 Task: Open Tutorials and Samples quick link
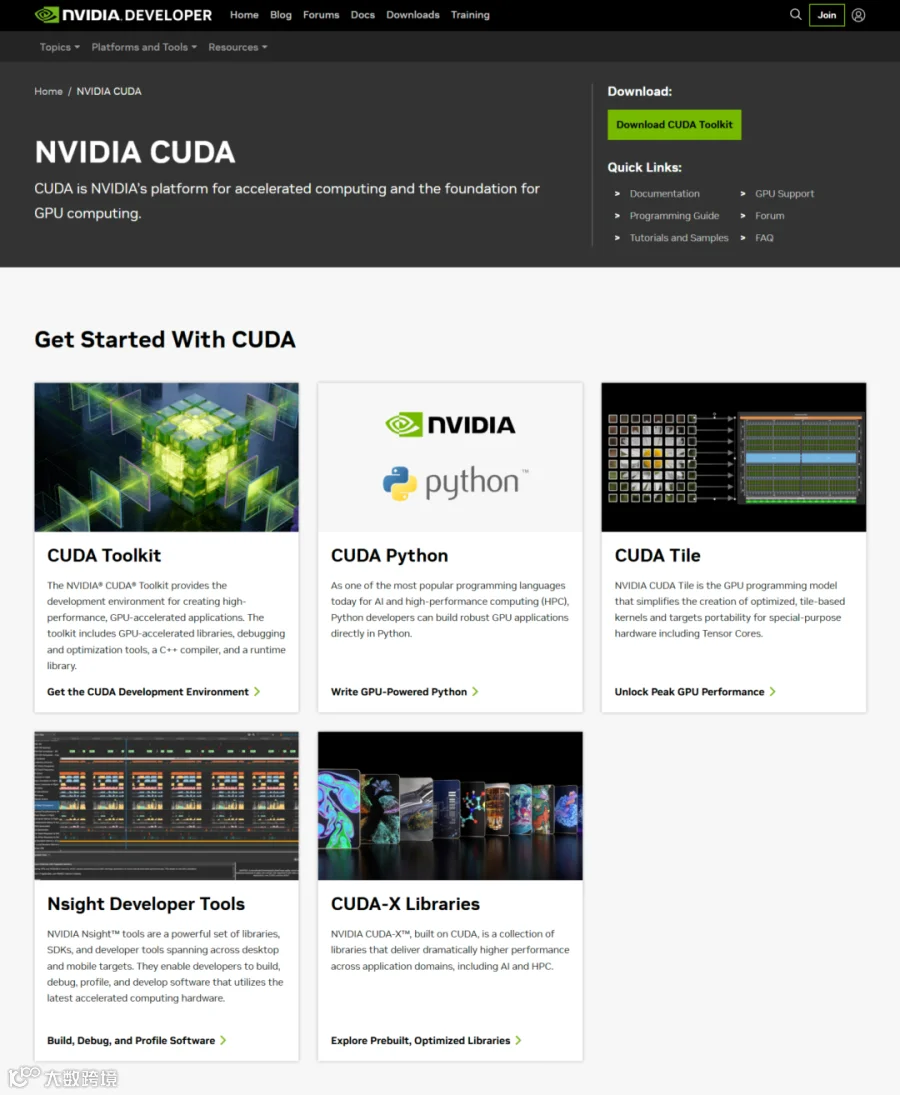coord(679,238)
